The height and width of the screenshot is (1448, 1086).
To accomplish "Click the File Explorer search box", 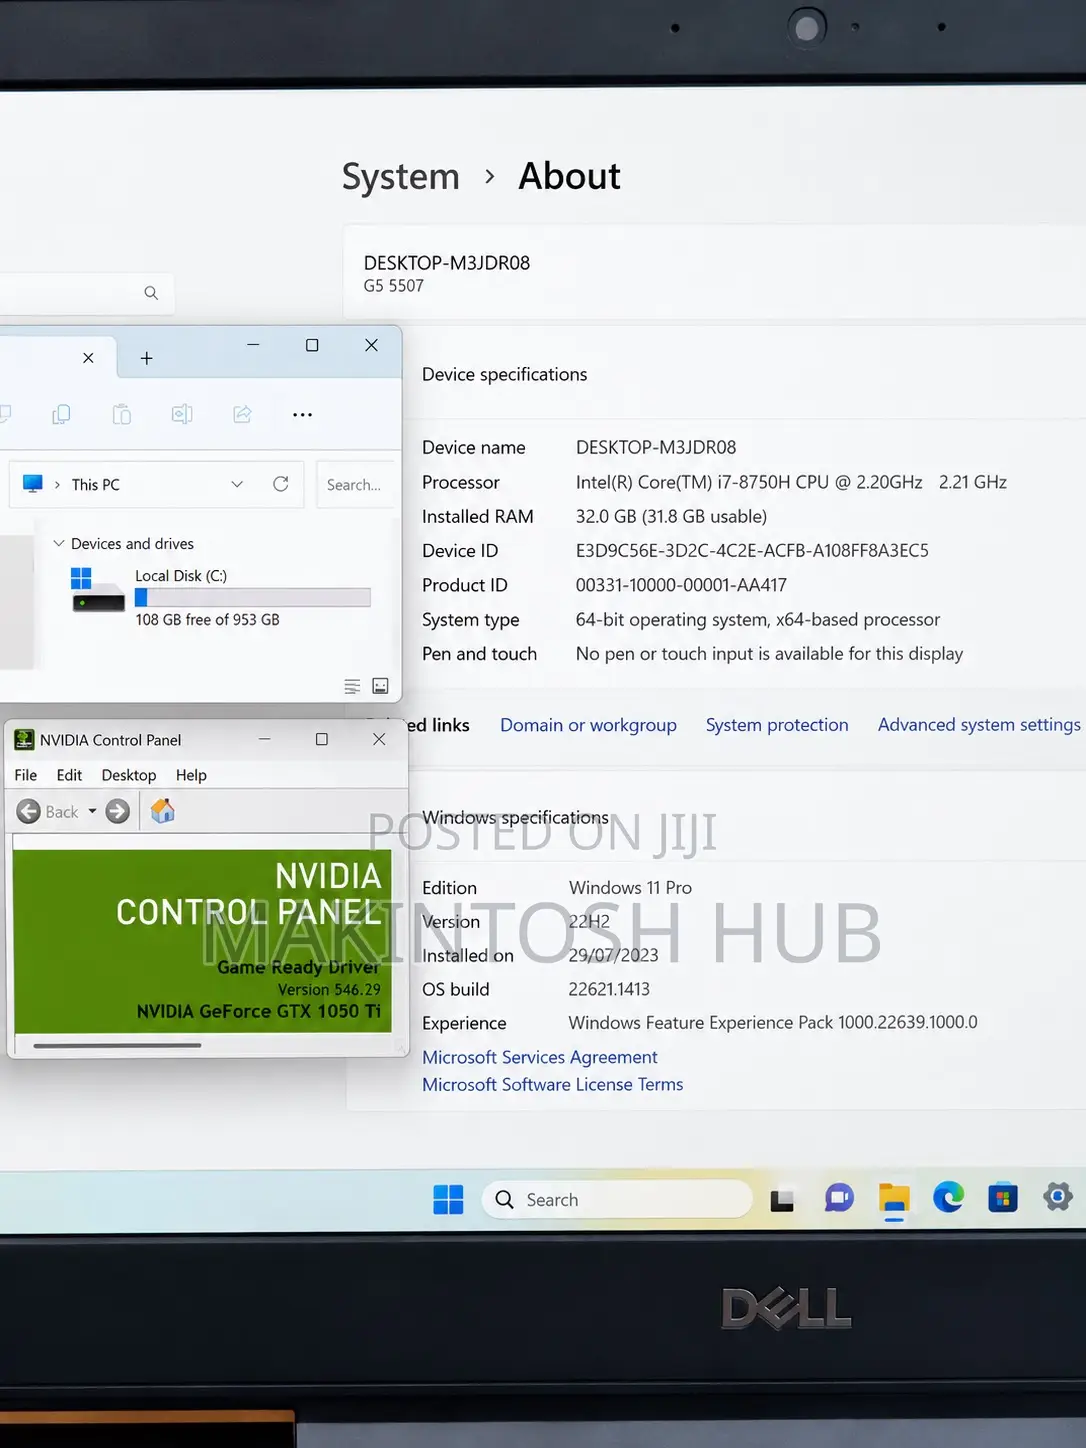I will [x=355, y=484].
